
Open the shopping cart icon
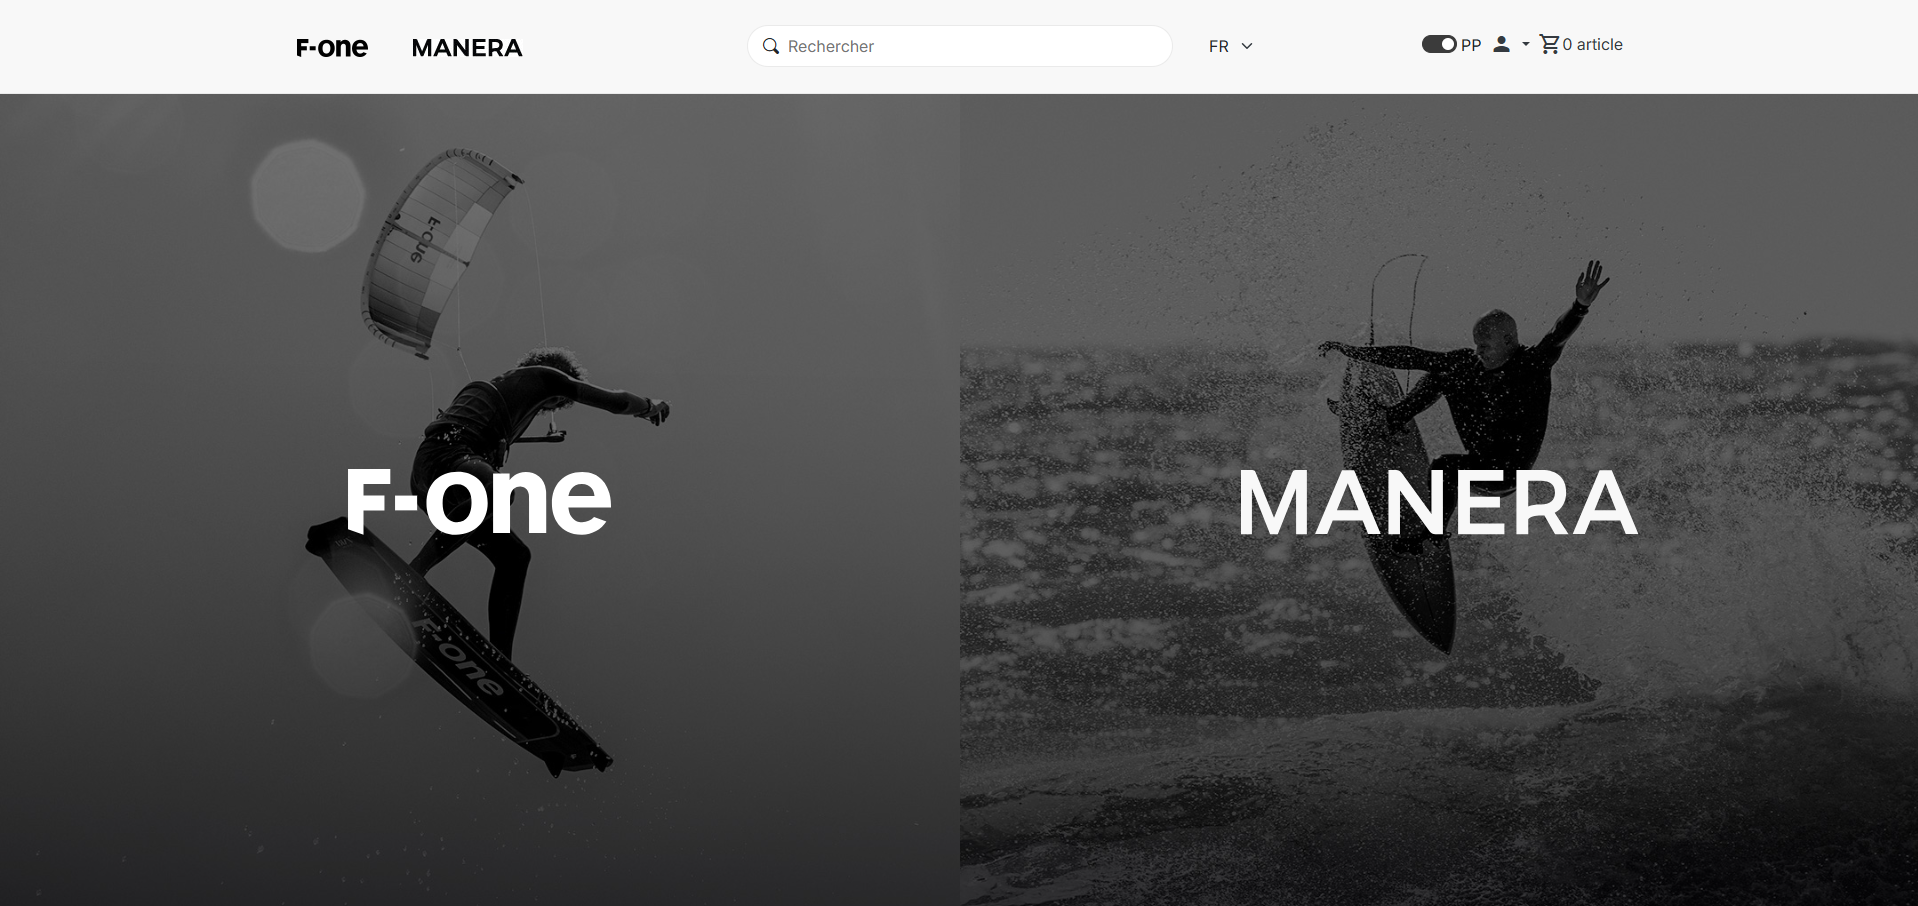pos(1549,44)
